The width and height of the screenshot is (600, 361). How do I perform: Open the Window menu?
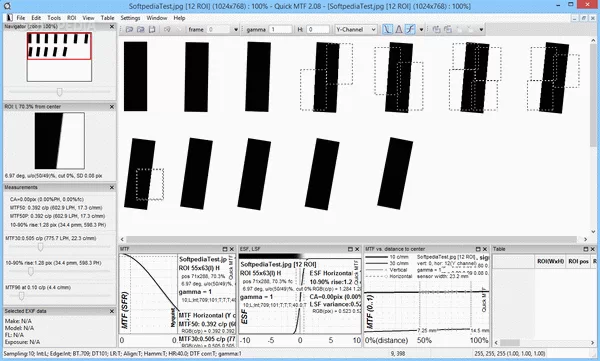coord(157,18)
